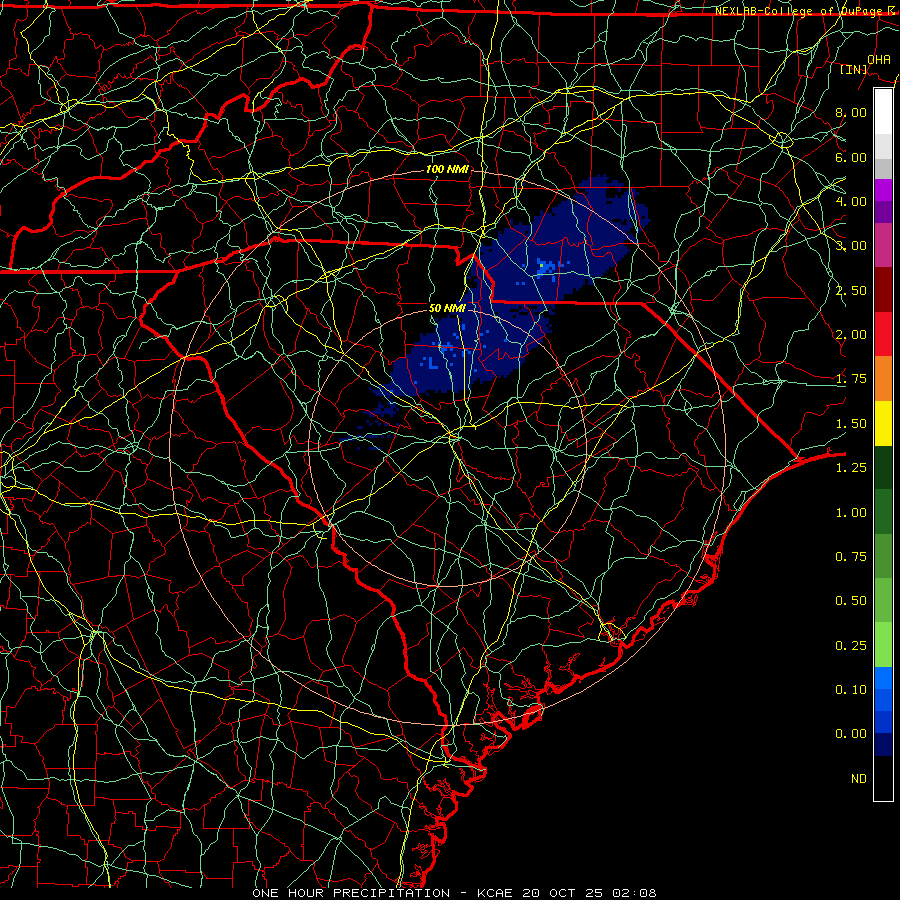The width and height of the screenshot is (900, 900).
Task: Select the dark red legend swatch
Action: [x=883, y=290]
